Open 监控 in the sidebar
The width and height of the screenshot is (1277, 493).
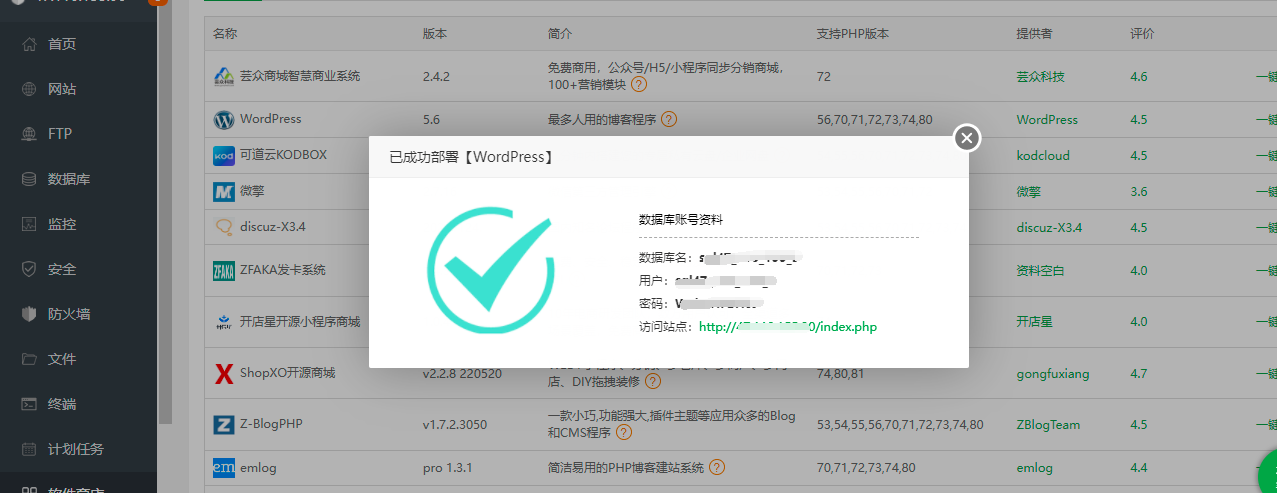(x=62, y=224)
